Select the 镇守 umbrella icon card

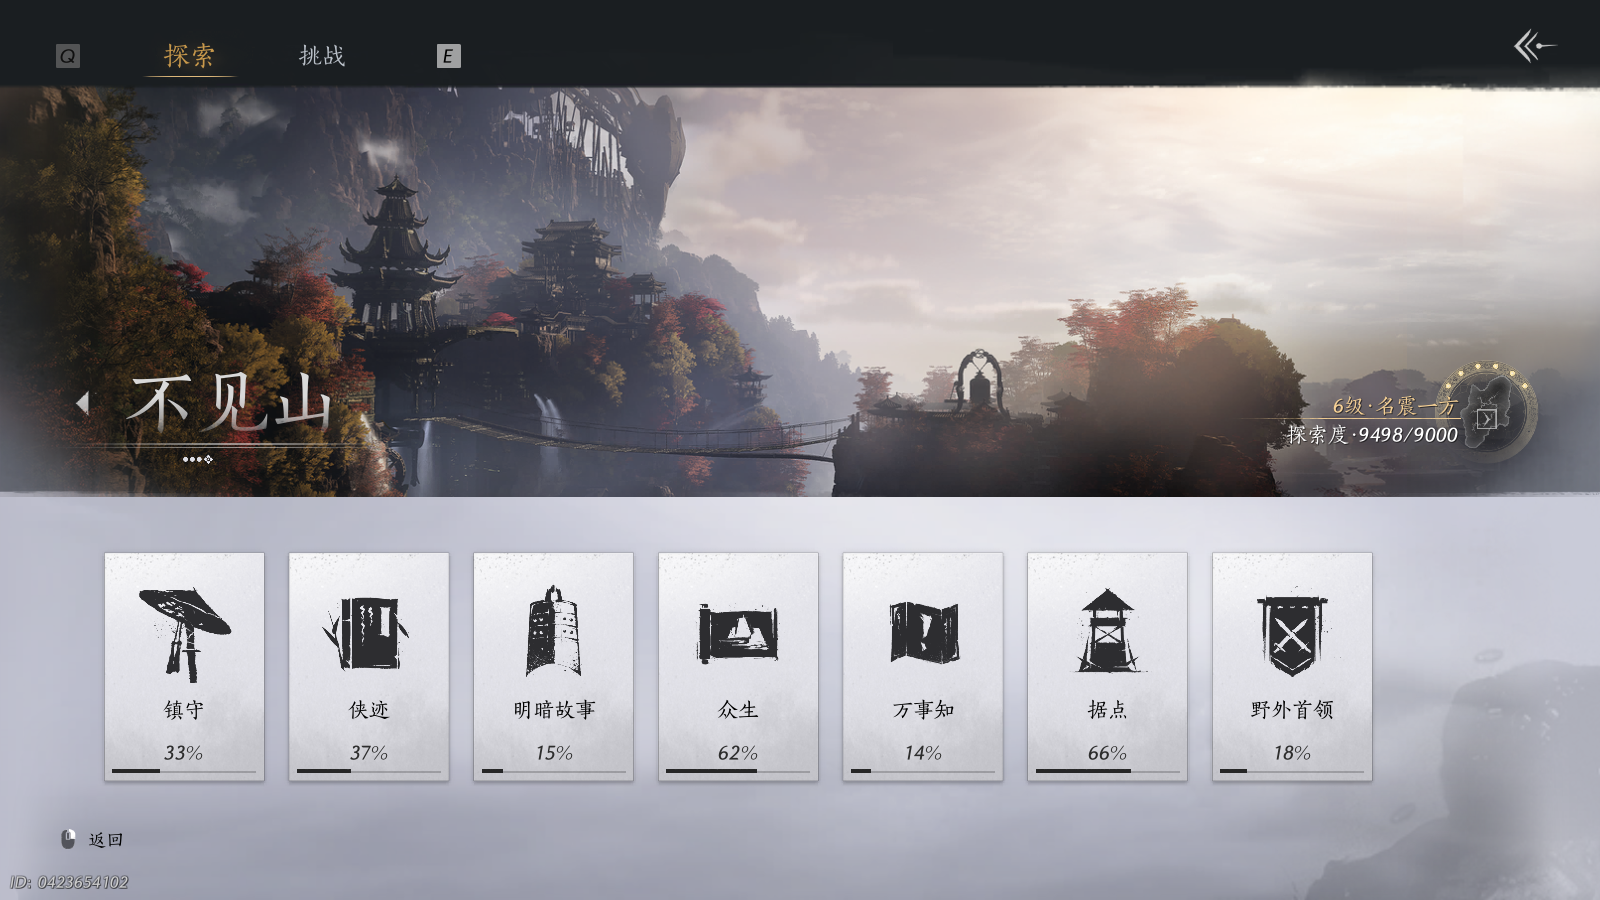(x=183, y=630)
